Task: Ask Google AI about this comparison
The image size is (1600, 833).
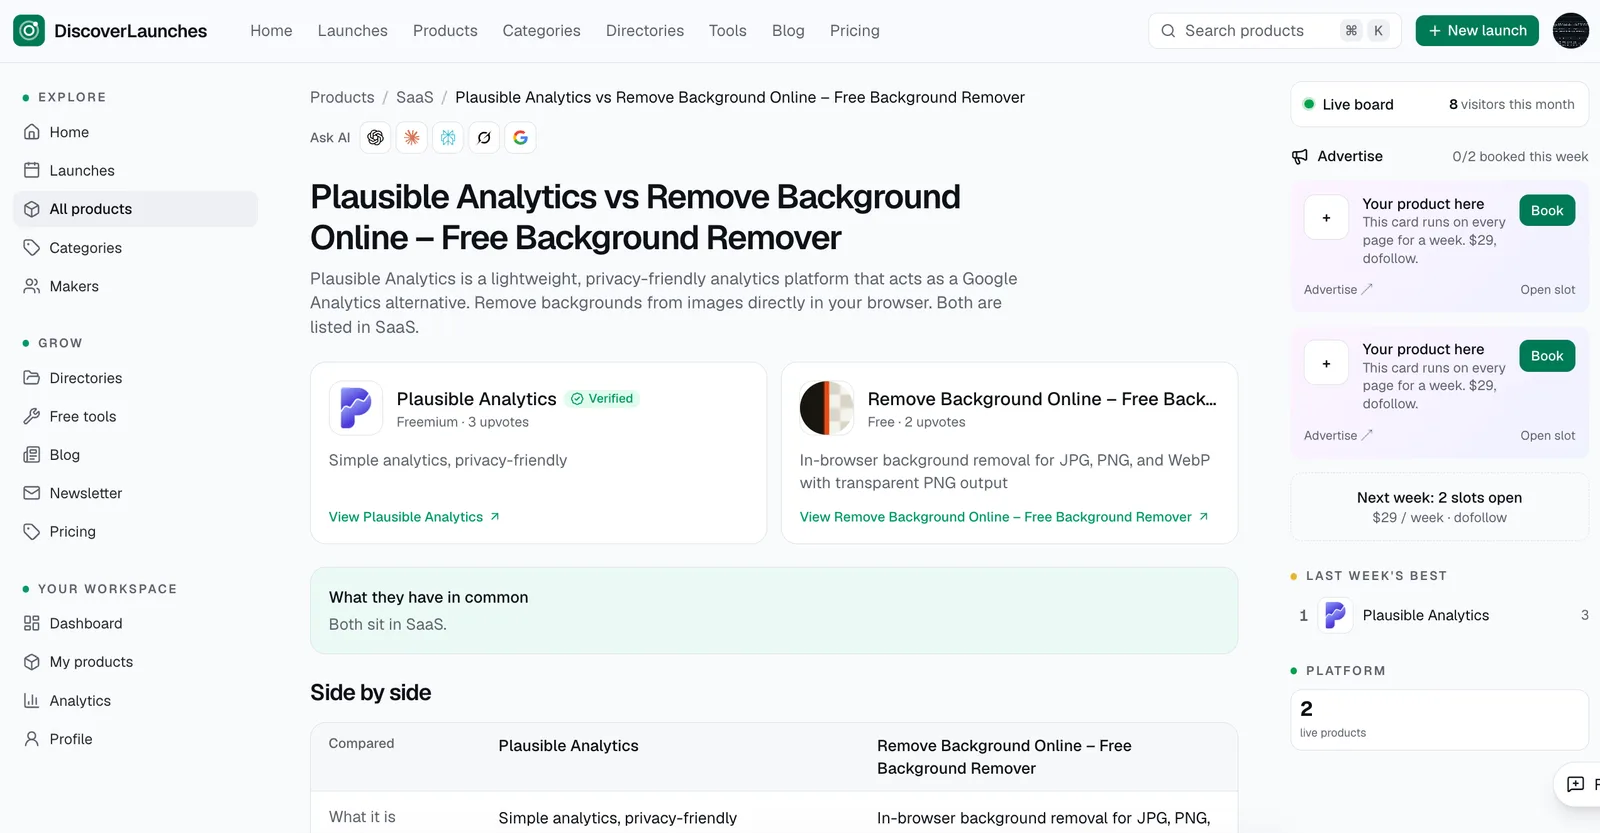Action: pyautogui.click(x=520, y=138)
